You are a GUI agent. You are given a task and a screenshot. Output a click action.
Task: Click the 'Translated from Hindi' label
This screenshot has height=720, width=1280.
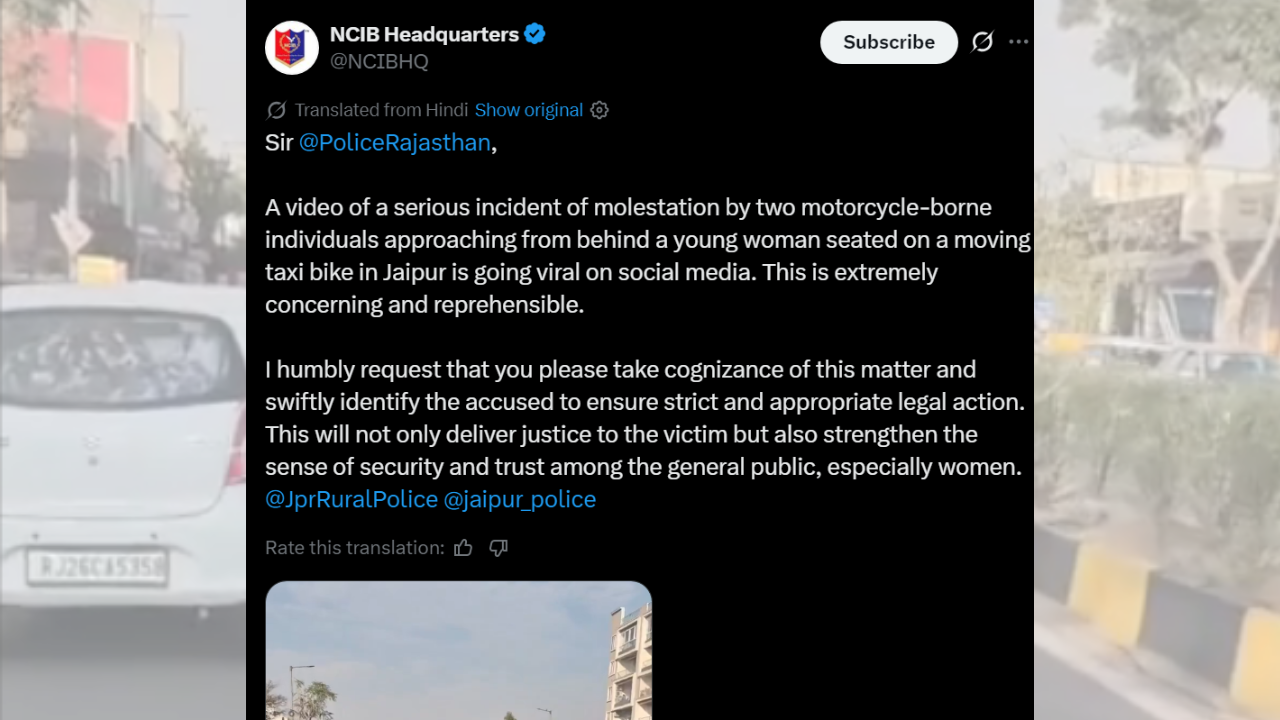381,110
